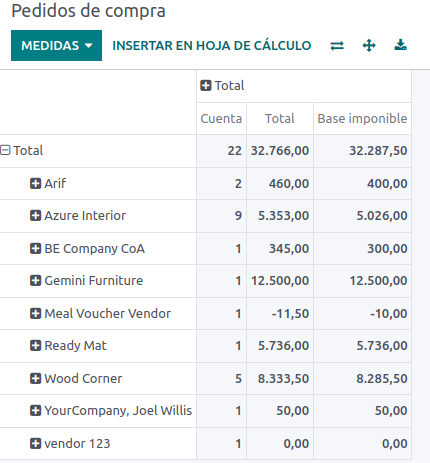The height and width of the screenshot is (463, 430).
Task: Expand the Gemini Furniture row
Action: pos(86,280)
